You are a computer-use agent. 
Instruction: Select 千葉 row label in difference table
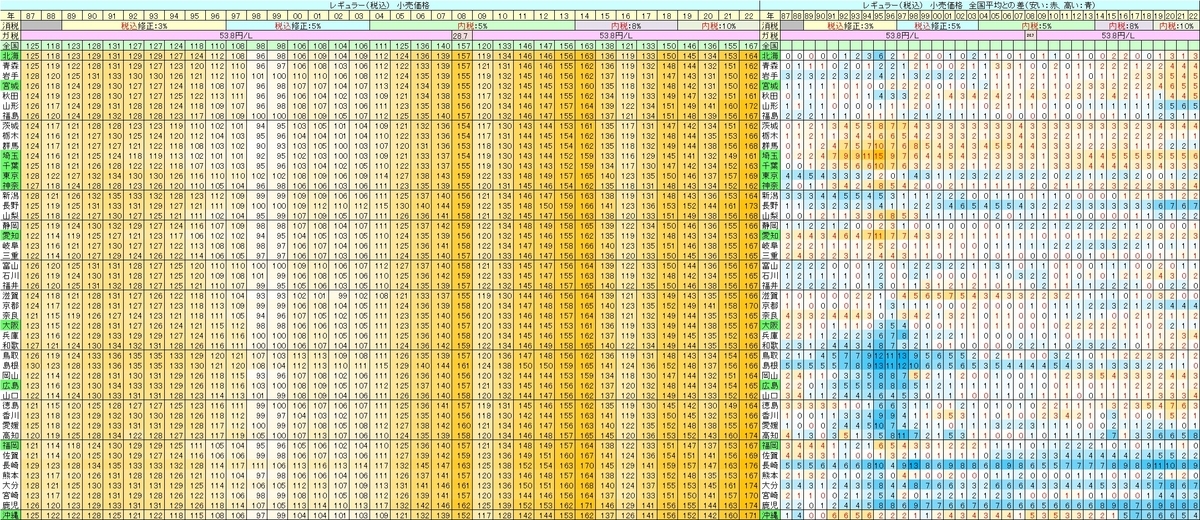coord(771,166)
